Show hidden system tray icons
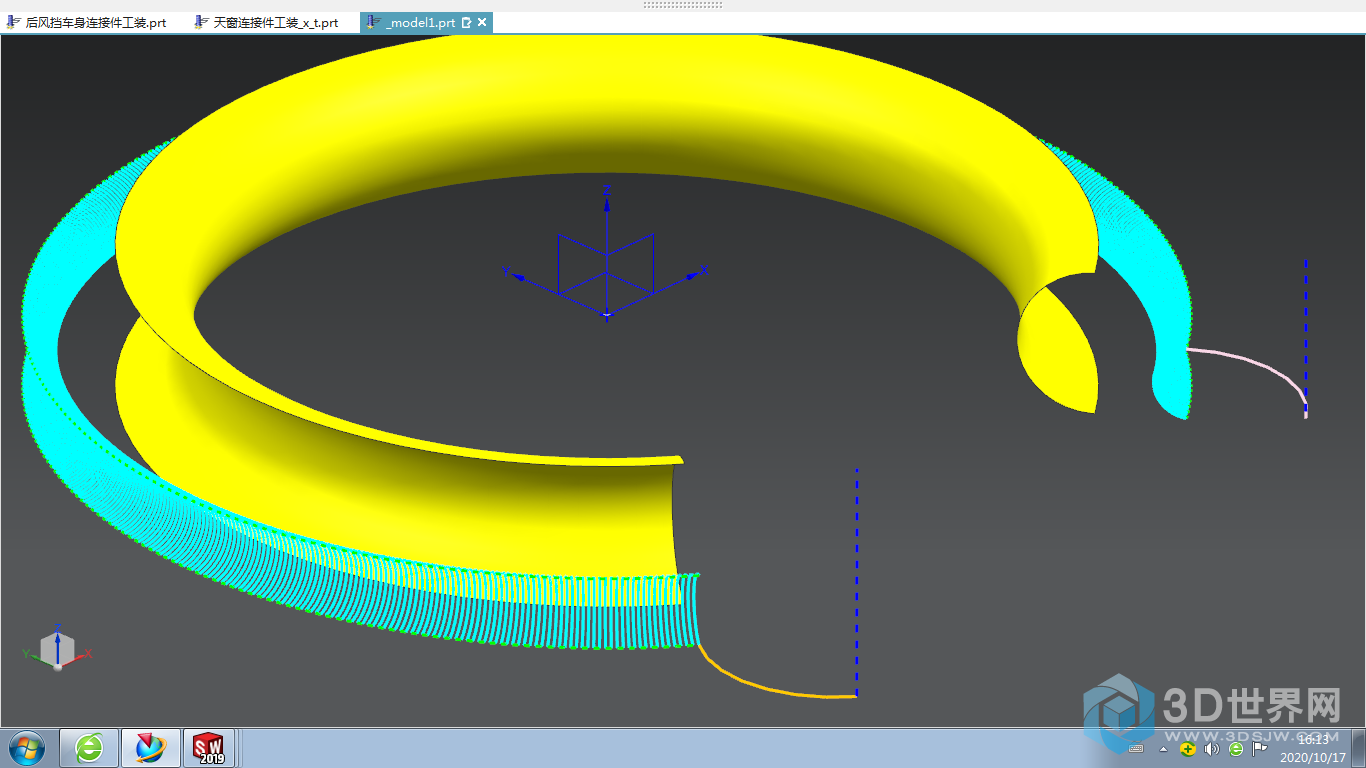This screenshot has width=1366, height=768. [x=1163, y=749]
